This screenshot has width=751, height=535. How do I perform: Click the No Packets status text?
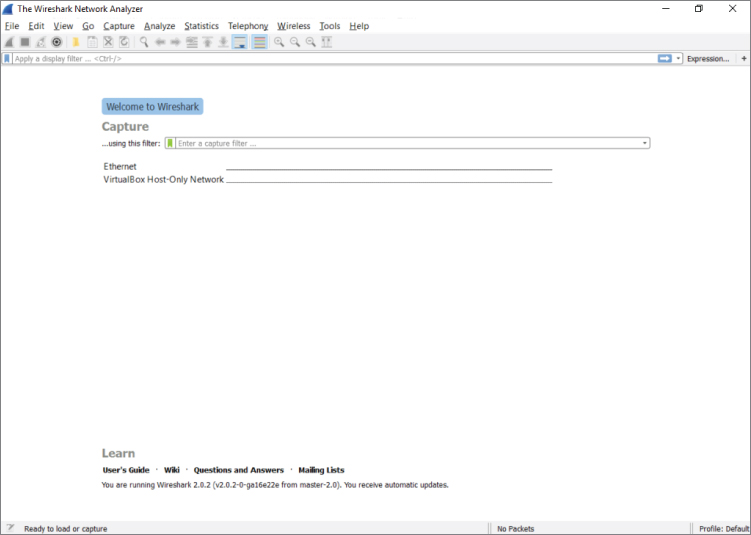[515, 529]
